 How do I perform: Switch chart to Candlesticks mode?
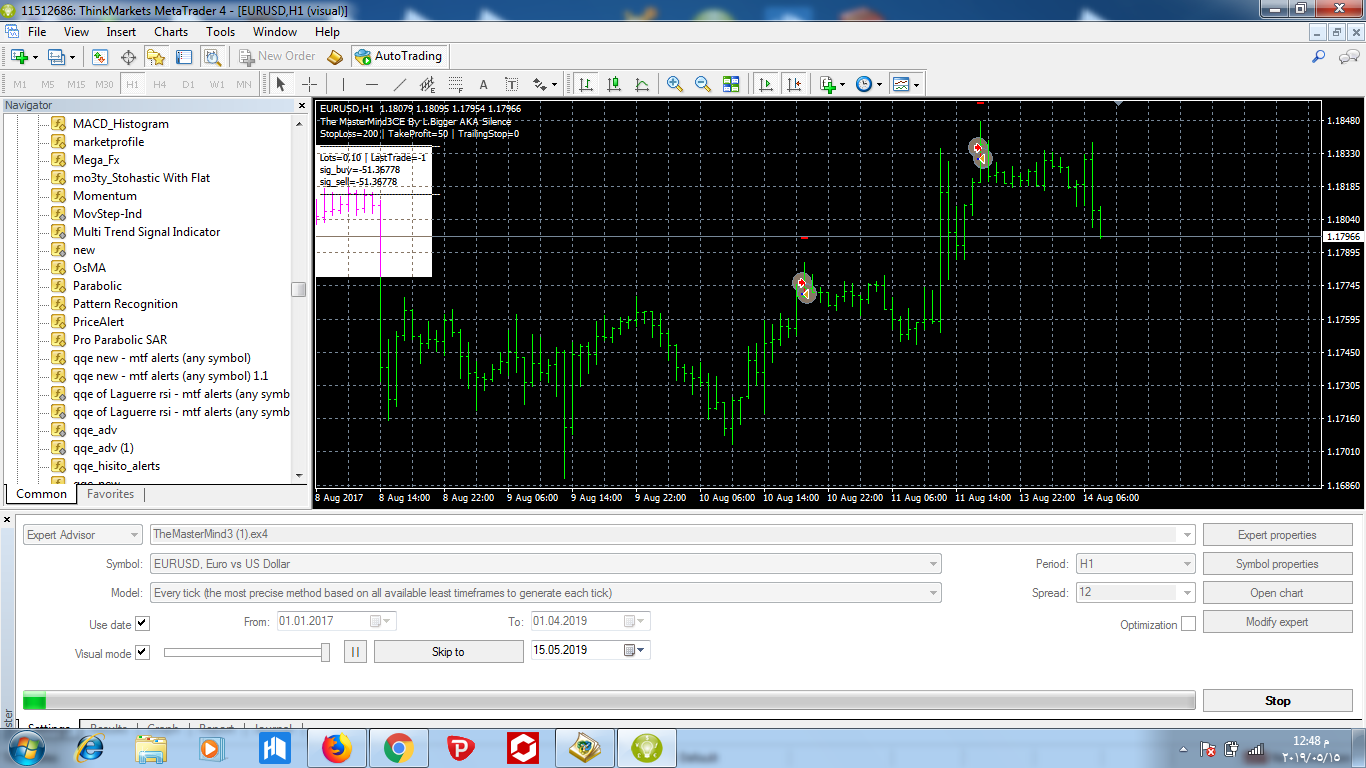[x=613, y=84]
